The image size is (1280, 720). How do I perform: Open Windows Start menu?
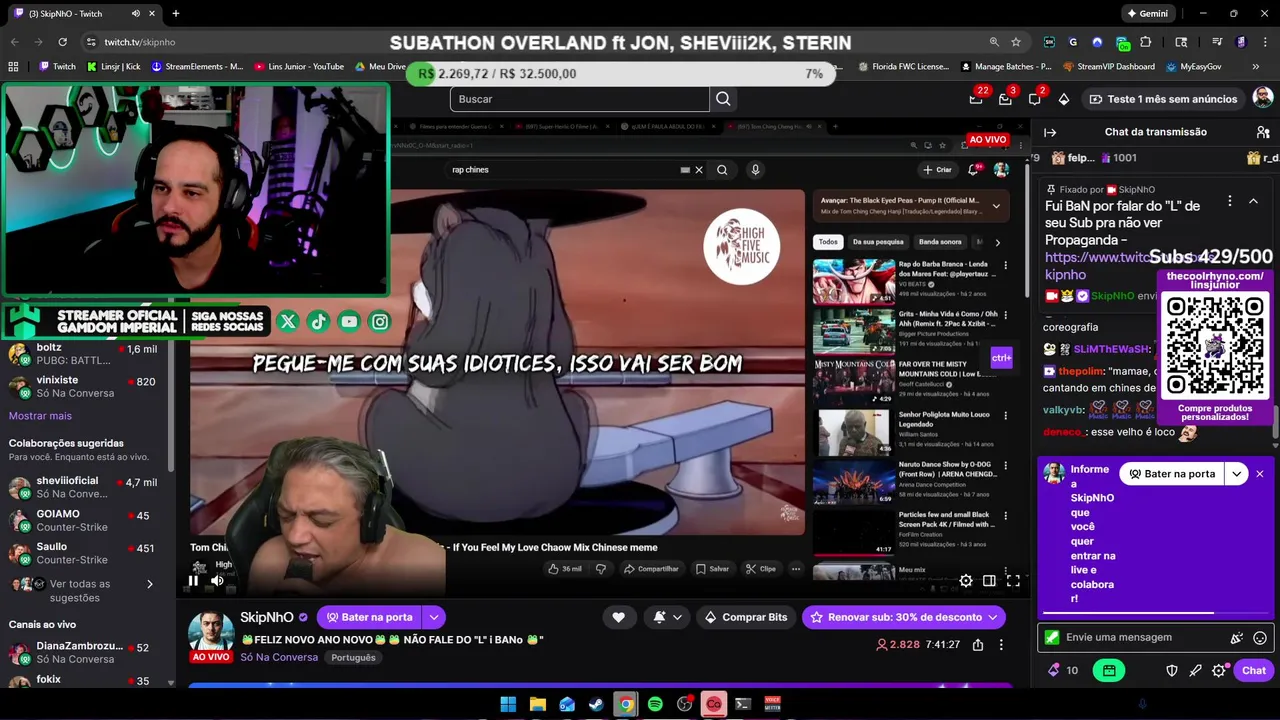click(508, 704)
